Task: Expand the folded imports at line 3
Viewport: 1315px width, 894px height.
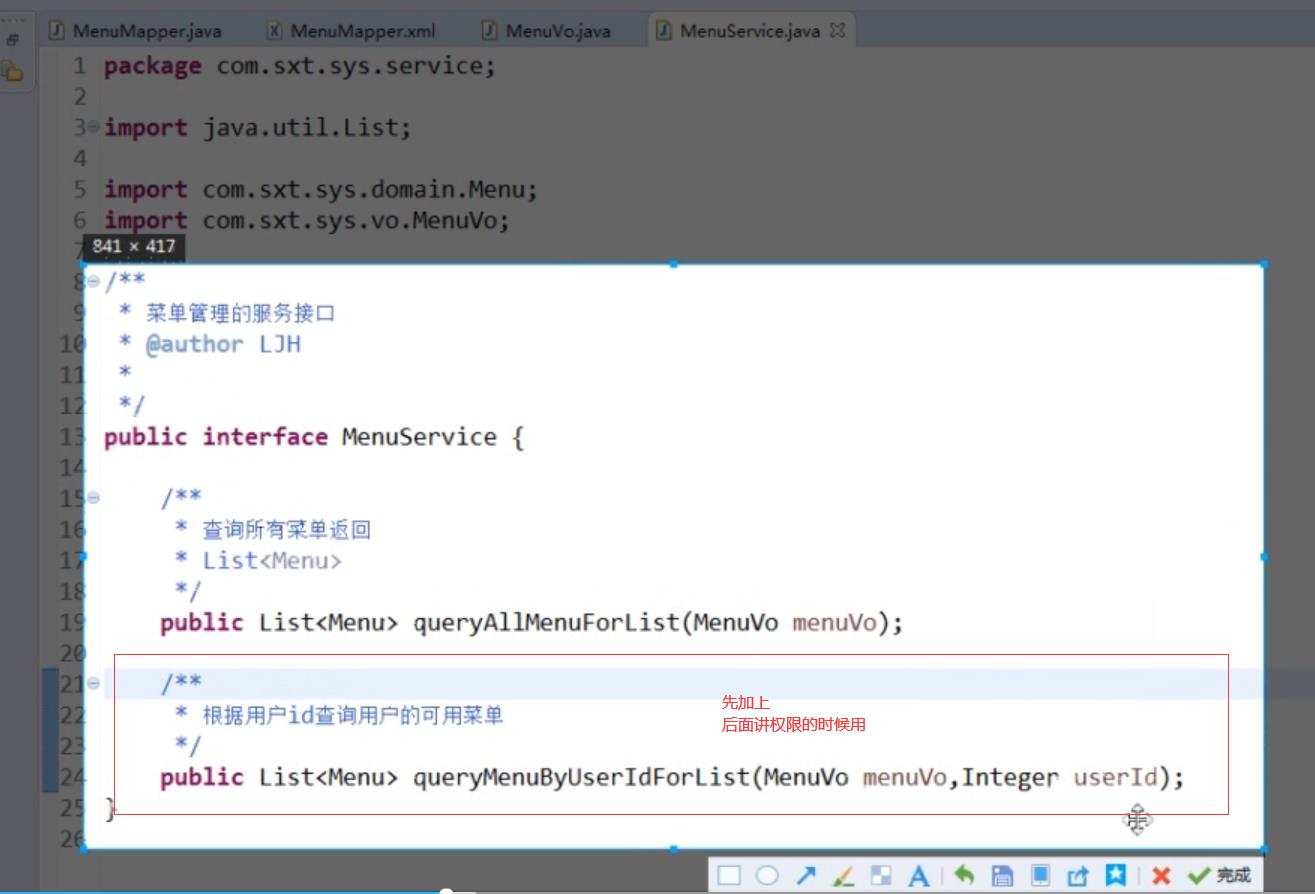Action: point(93,127)
